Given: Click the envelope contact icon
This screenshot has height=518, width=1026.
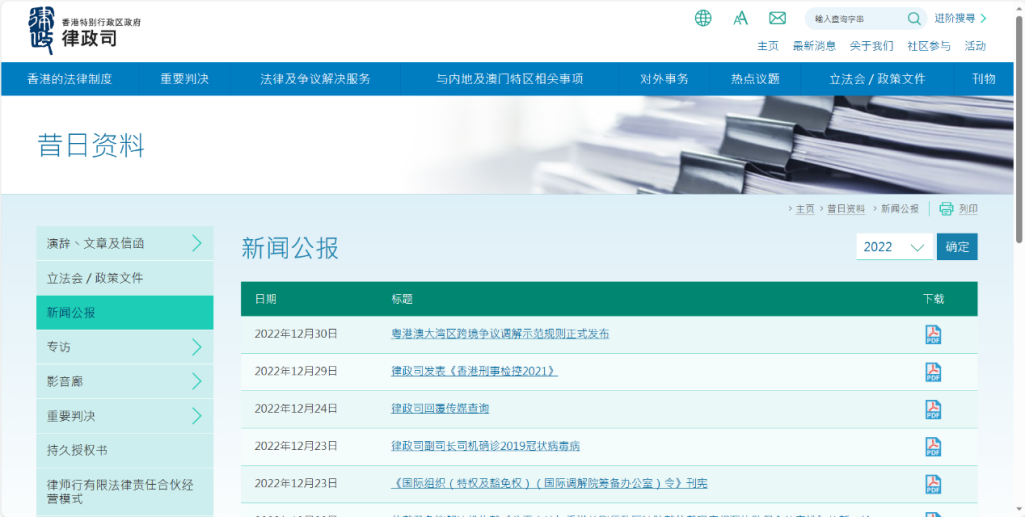Looking at the screenshot, I should pos(777,18).
